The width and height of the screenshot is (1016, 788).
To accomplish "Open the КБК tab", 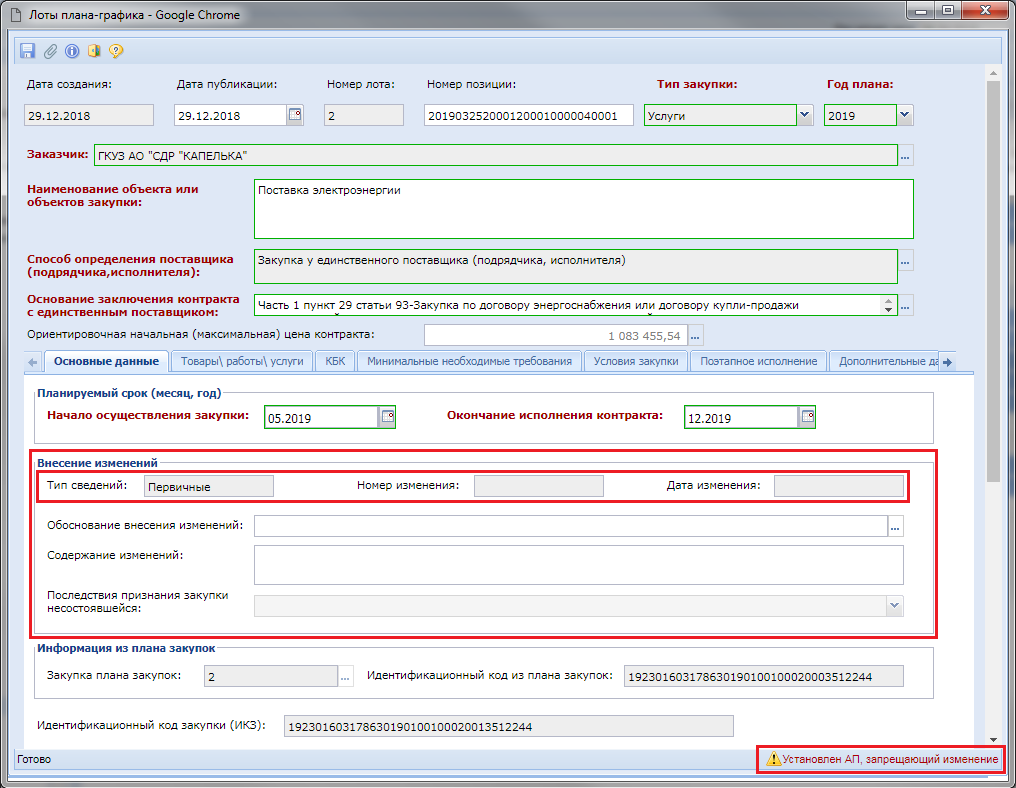I will pos(334,362).
